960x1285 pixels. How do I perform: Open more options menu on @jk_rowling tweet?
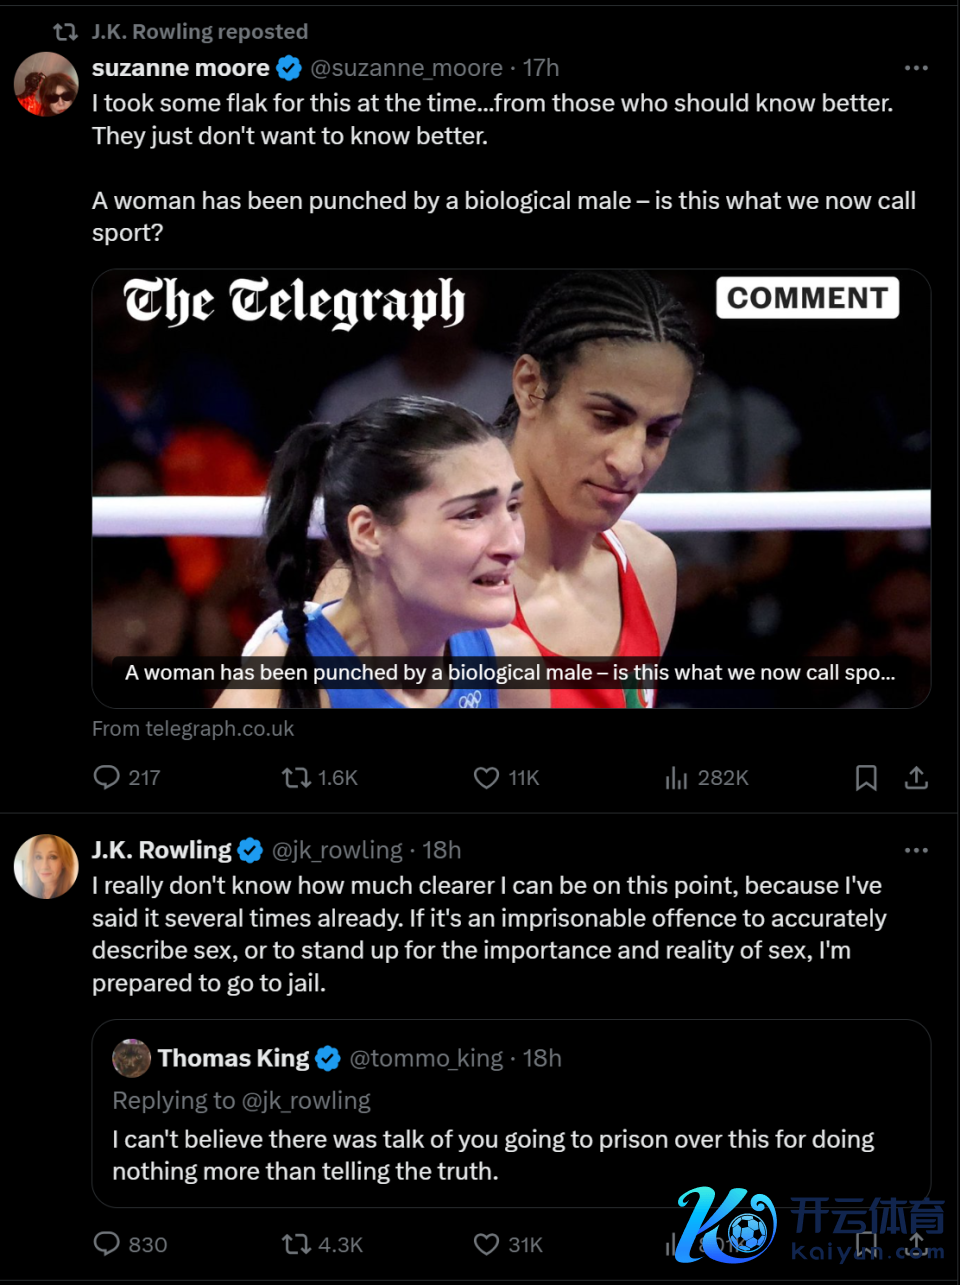[916, 850]
